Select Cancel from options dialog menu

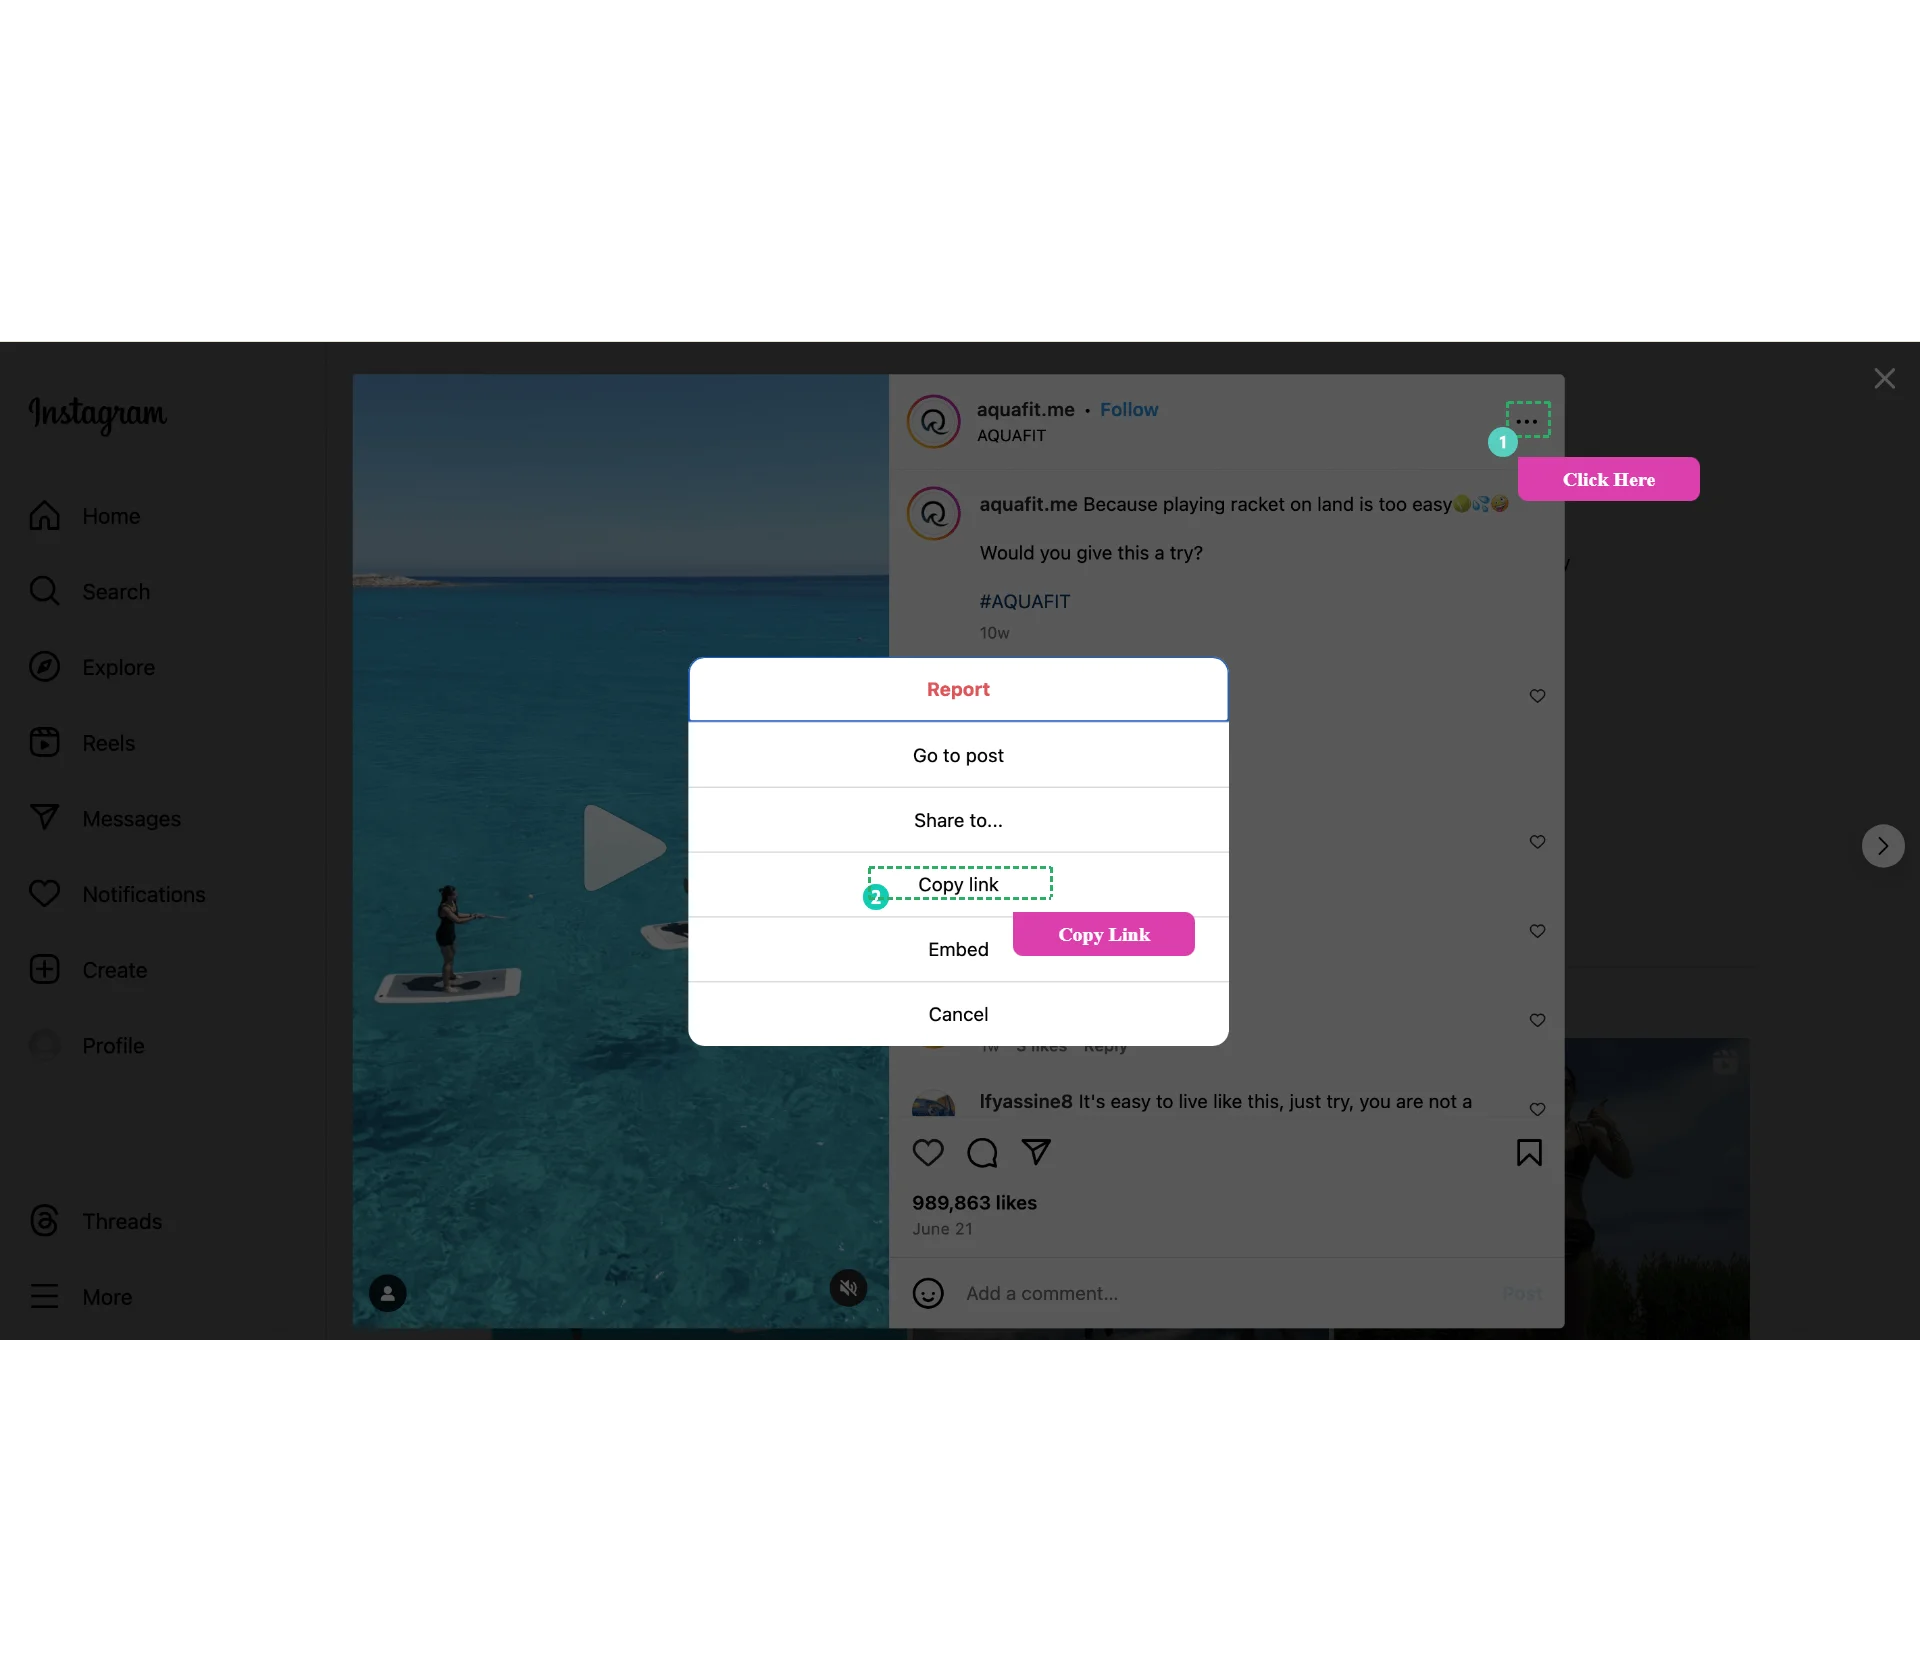point(957,1014)
